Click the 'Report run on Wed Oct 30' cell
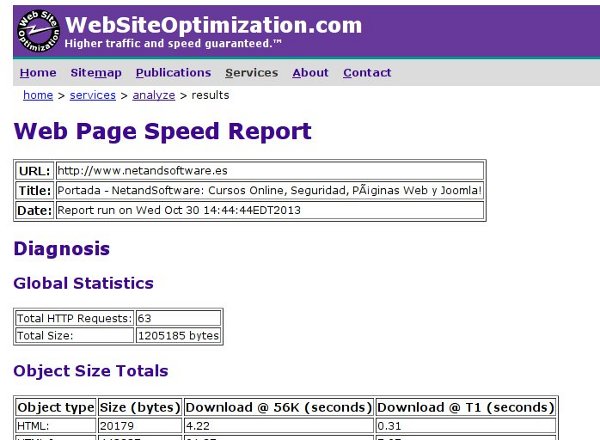This screenshot has width=600, height=440. 270,210
